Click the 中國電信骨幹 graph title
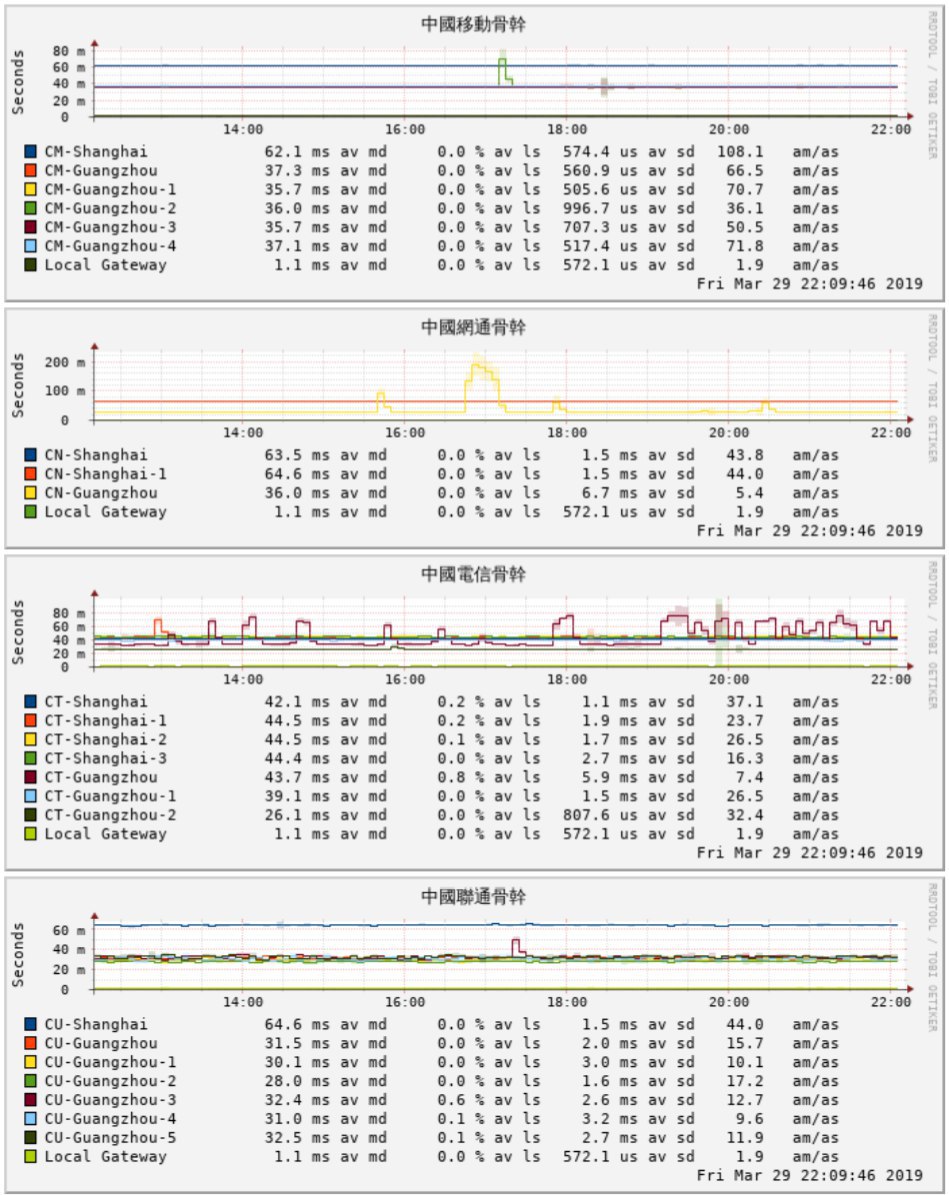Screen dimensions: 949x1195 (473, 574)
